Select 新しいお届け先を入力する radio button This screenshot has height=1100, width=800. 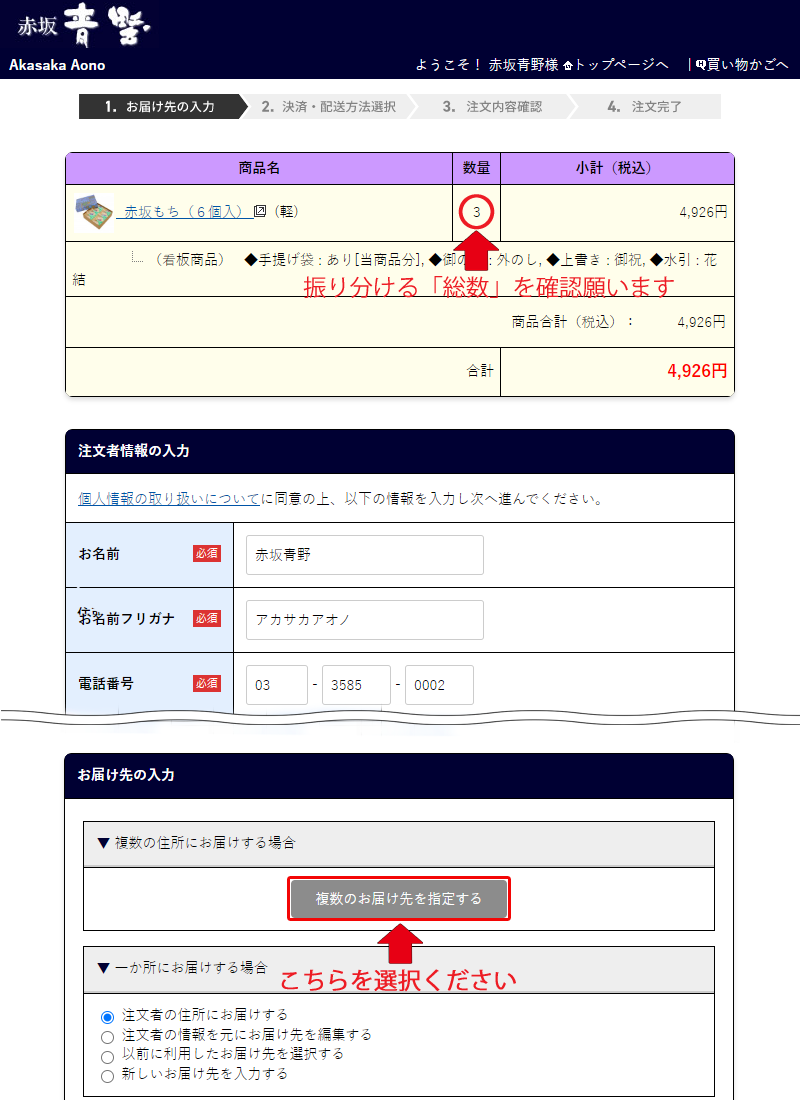tap(108, 1075)
